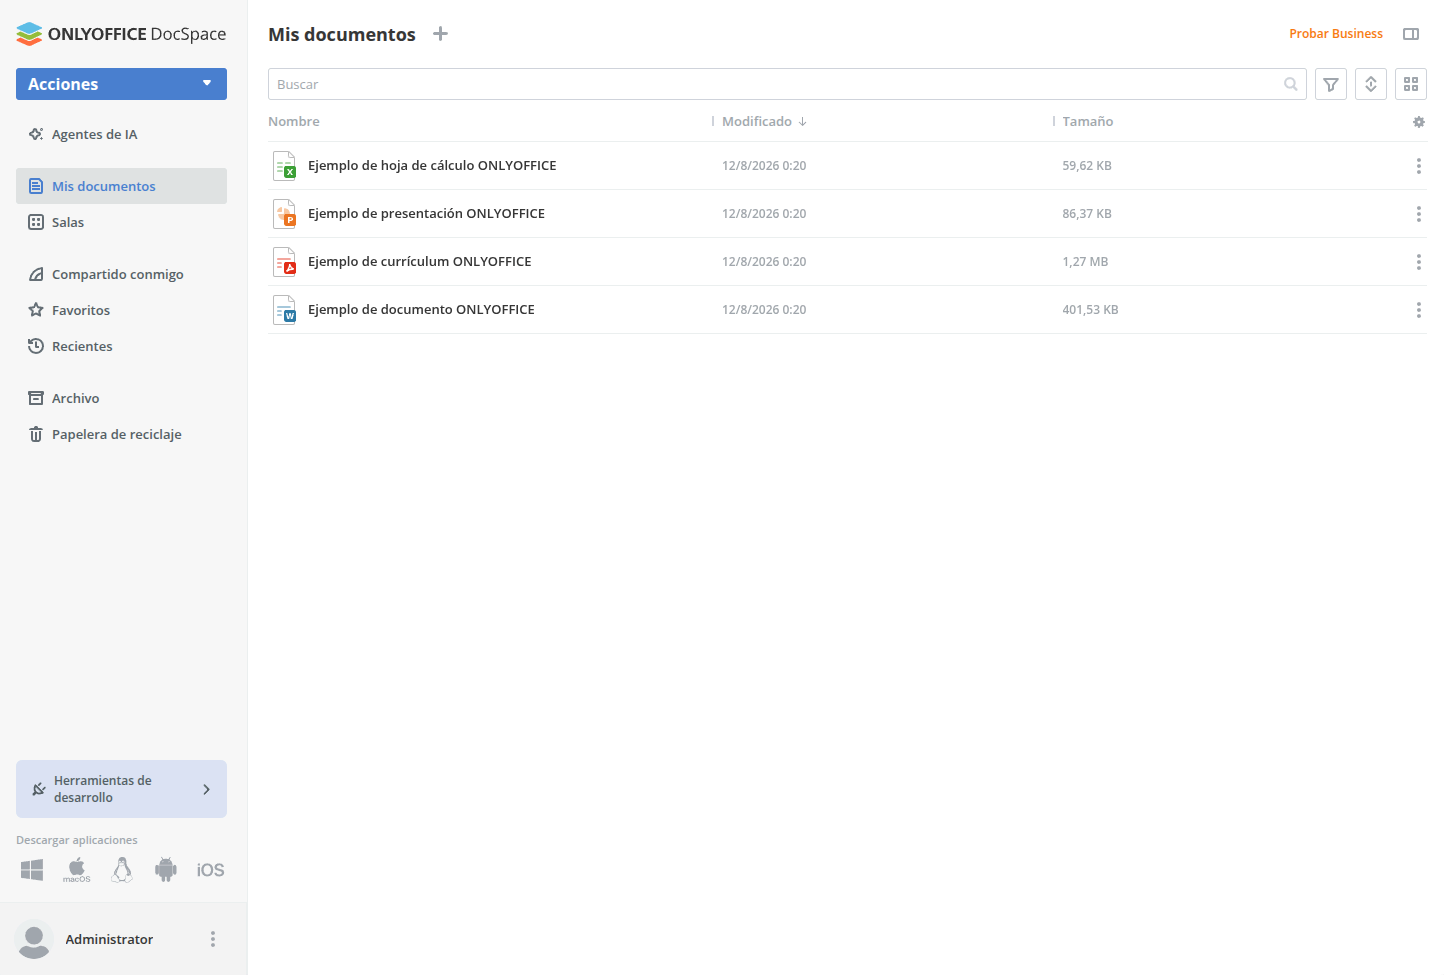The image size is (1444, 975).
Task: Click the 1,27 MB size value
Action: tap(1085, 262)
